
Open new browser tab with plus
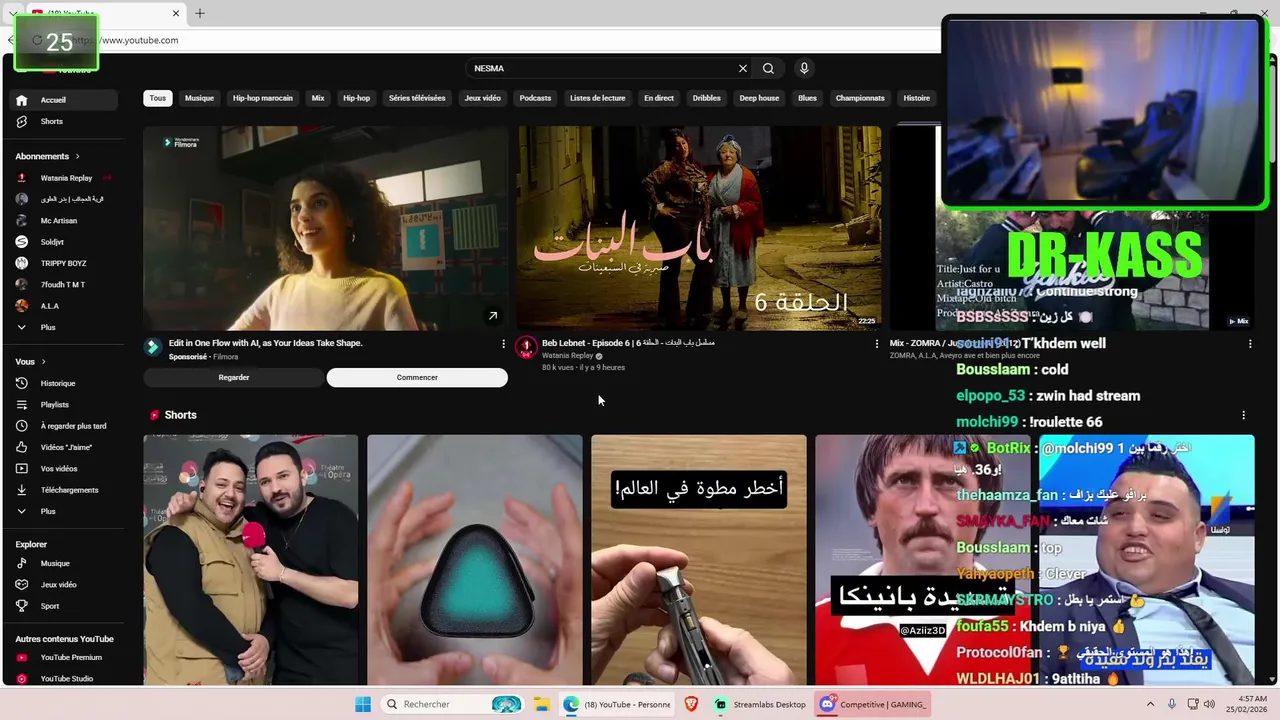pyautogui.click(x=200, y=13)
